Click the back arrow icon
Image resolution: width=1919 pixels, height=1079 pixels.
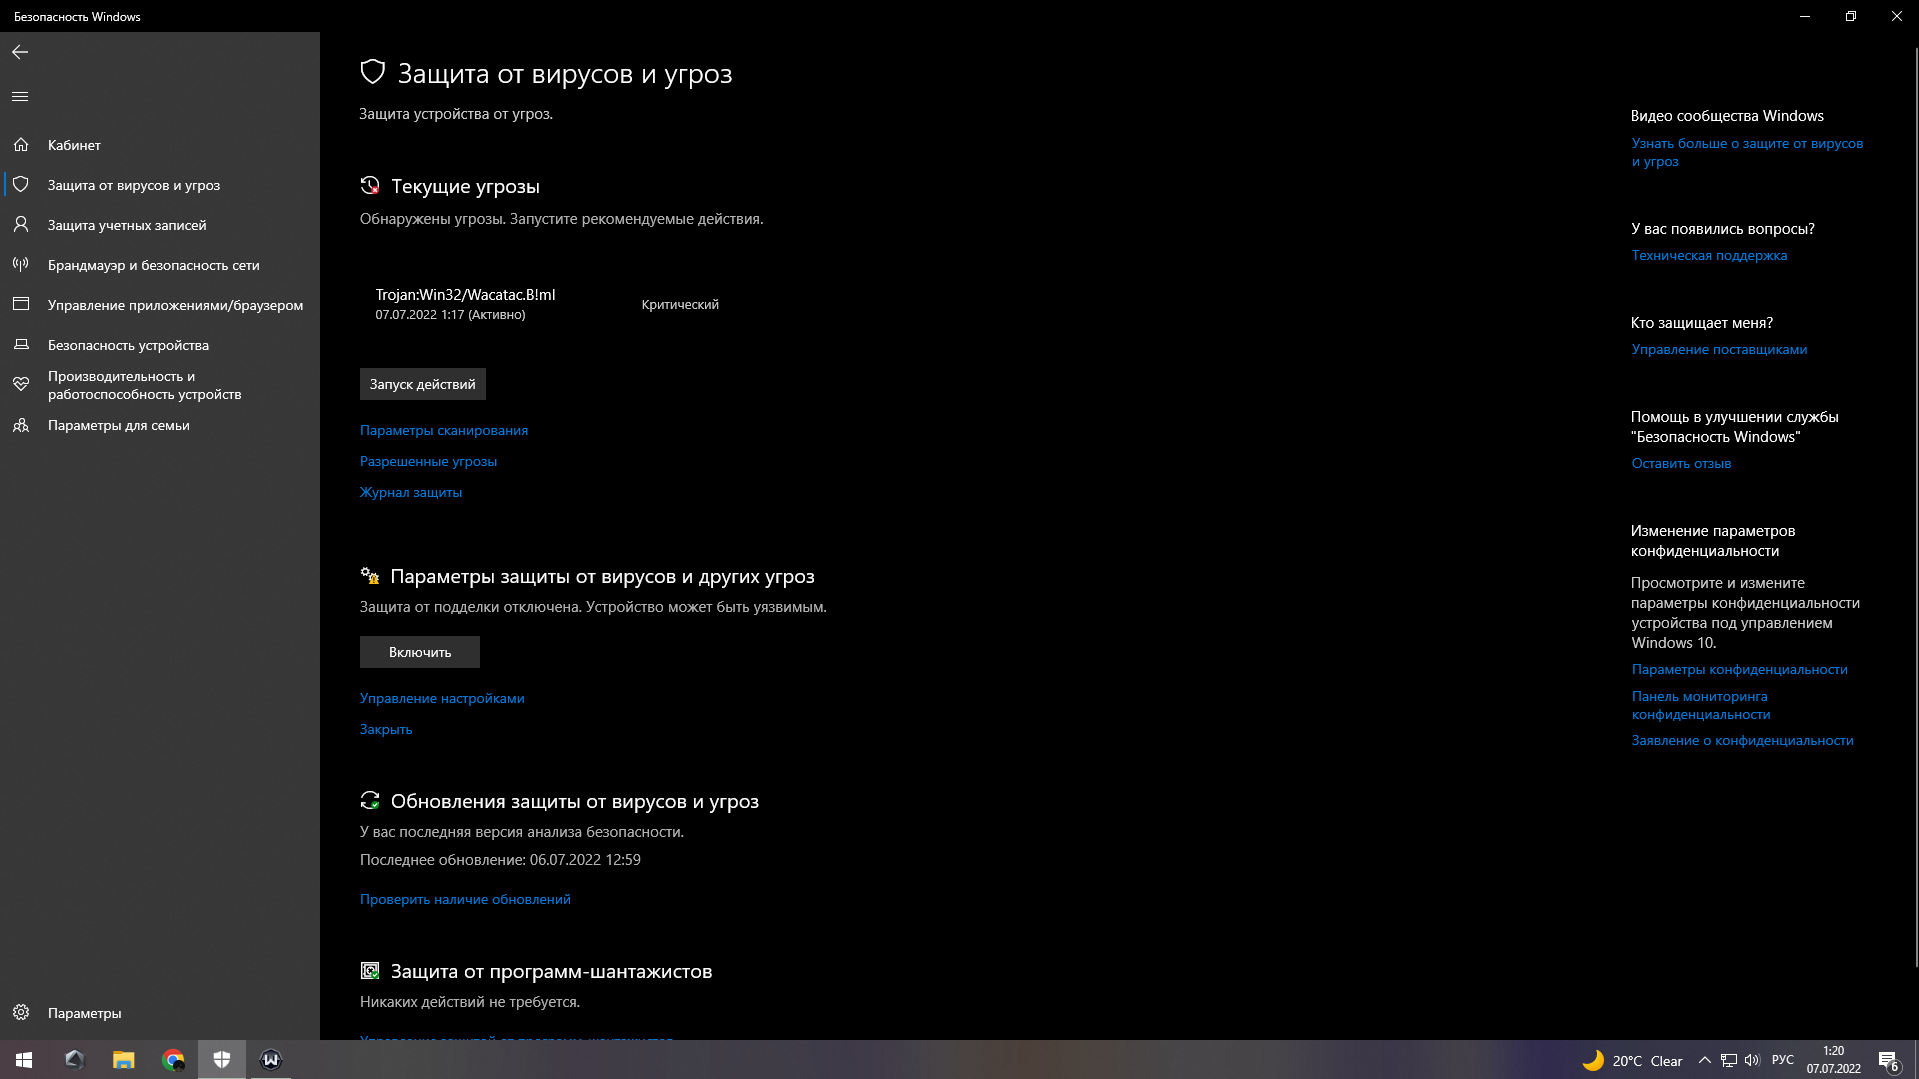point(20,52)
